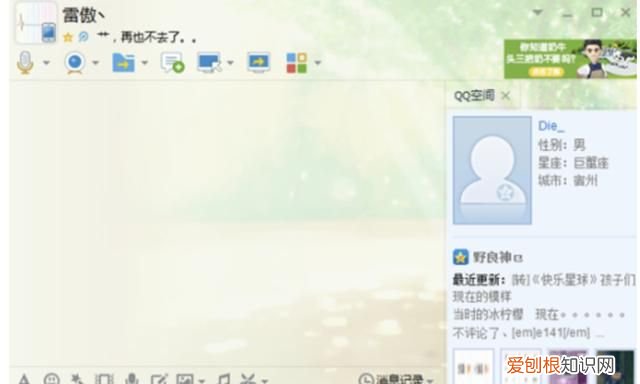The height and width of the screenshot is (384, 640).
Task: Minimize the chat window
Action: (567, 14)
